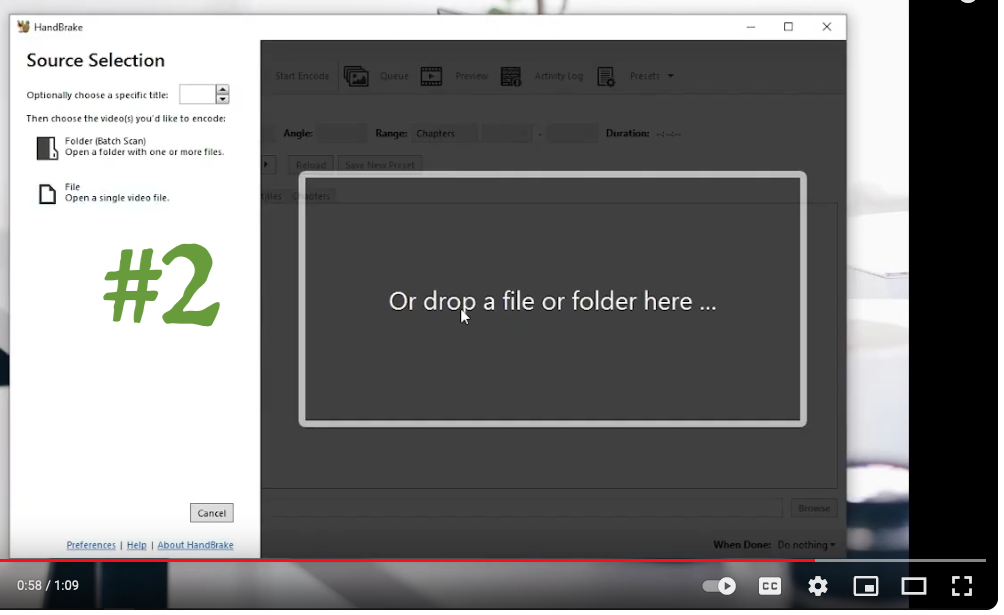Close the HandBrake window
This screenshot has width=1004, height=615.
(x=827, y=26)
